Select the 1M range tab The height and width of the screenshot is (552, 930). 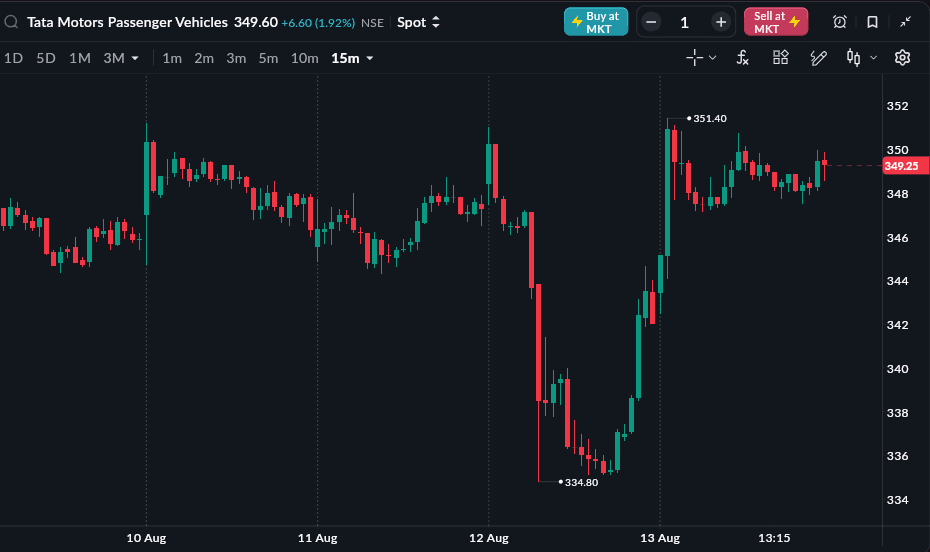[79, 58]
